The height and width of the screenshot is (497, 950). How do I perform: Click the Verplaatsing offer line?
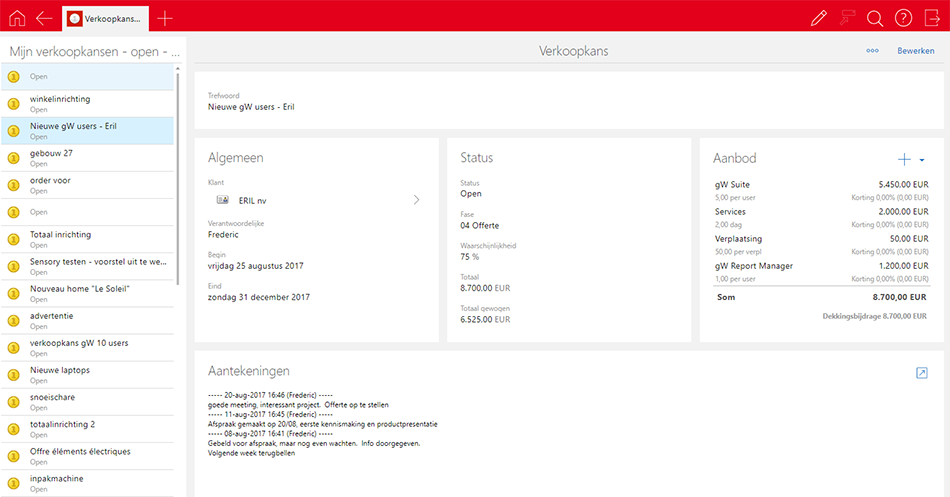[821, 245]
